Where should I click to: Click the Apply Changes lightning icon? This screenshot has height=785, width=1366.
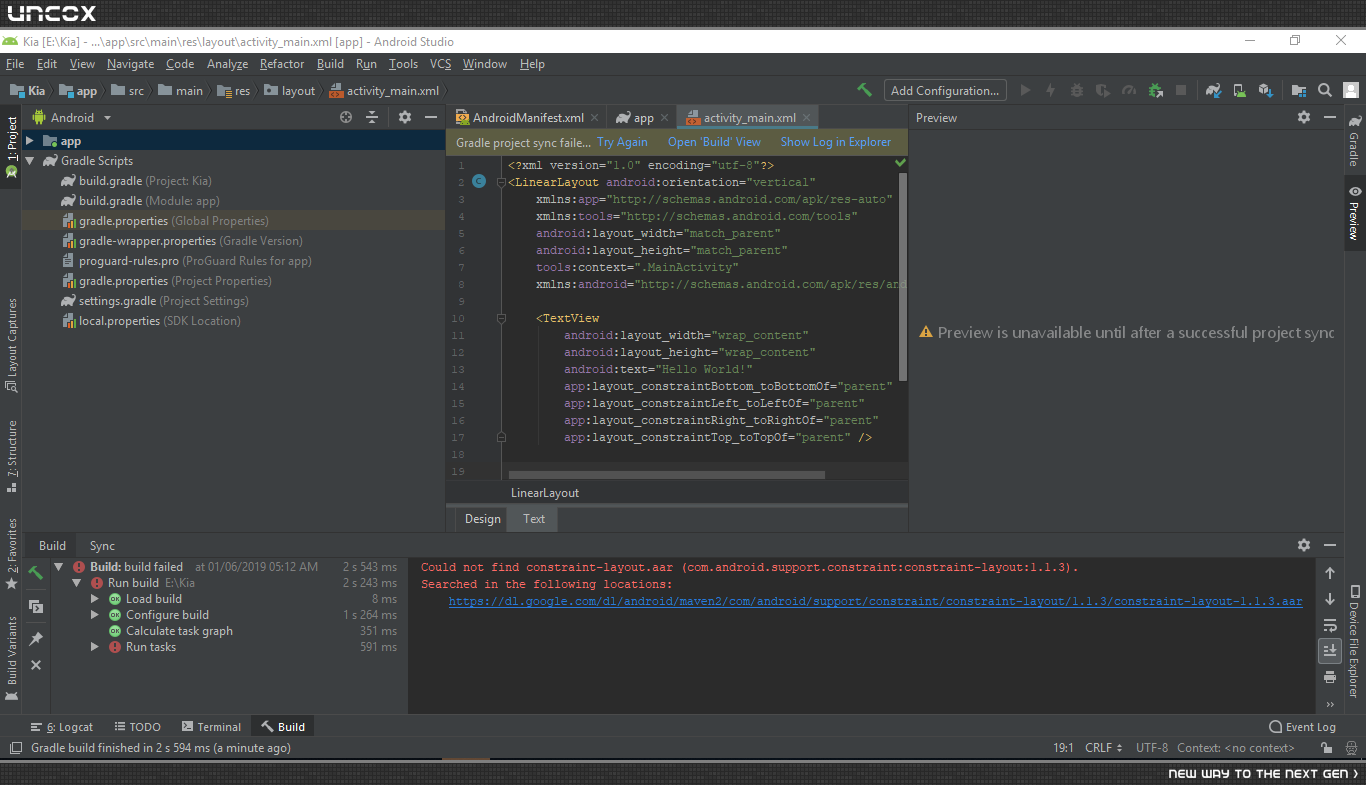pyautogui.click(x=1050, y=90)
